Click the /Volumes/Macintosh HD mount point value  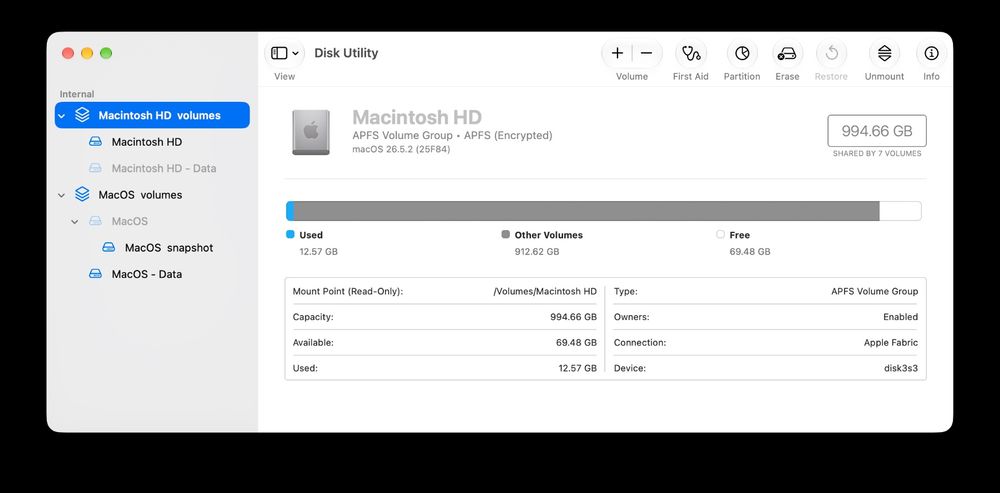click(x=545, y=291)
